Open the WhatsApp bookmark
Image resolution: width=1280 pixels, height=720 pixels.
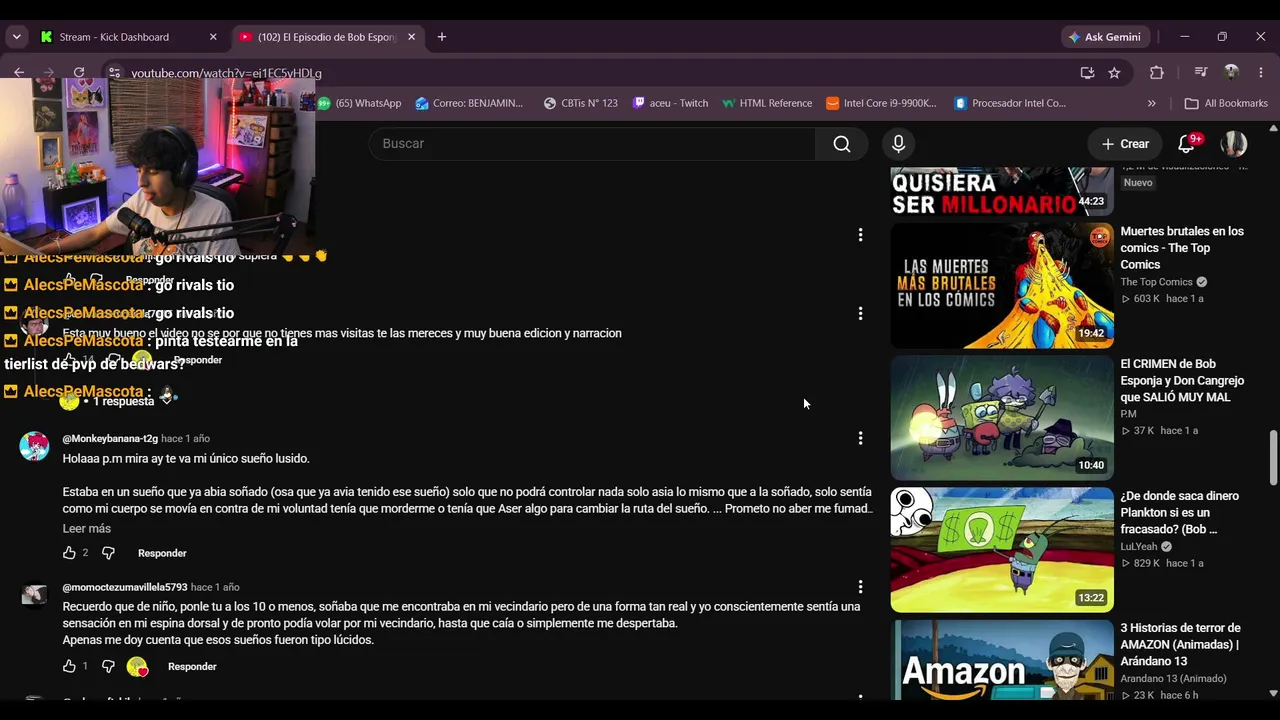coord(359,103)
